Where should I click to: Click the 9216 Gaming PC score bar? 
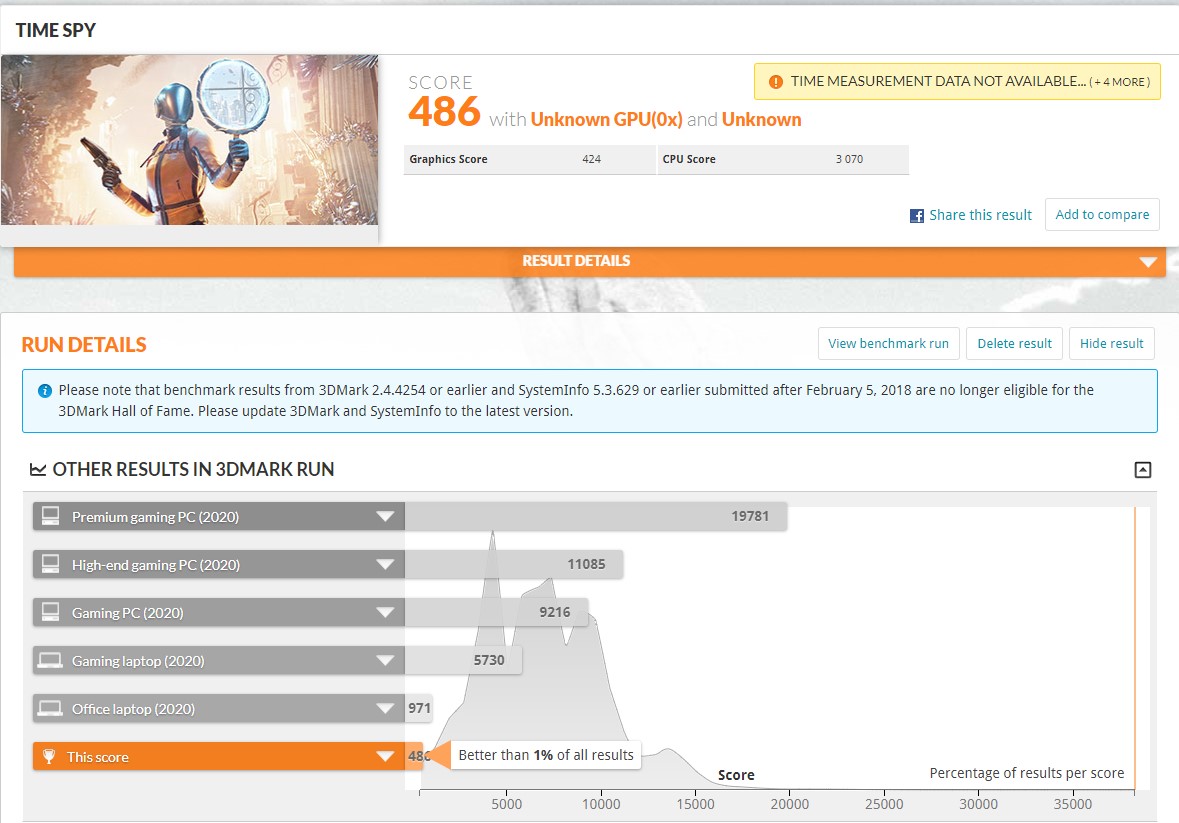coord(496,613)
